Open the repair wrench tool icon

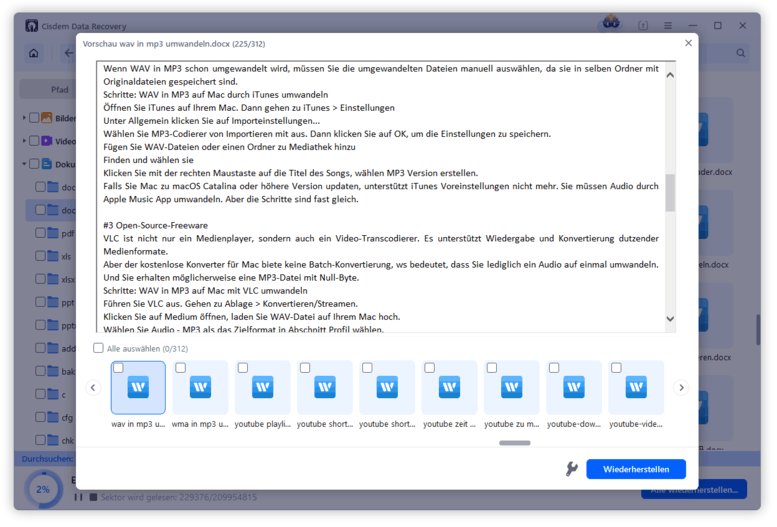[571, 469]
